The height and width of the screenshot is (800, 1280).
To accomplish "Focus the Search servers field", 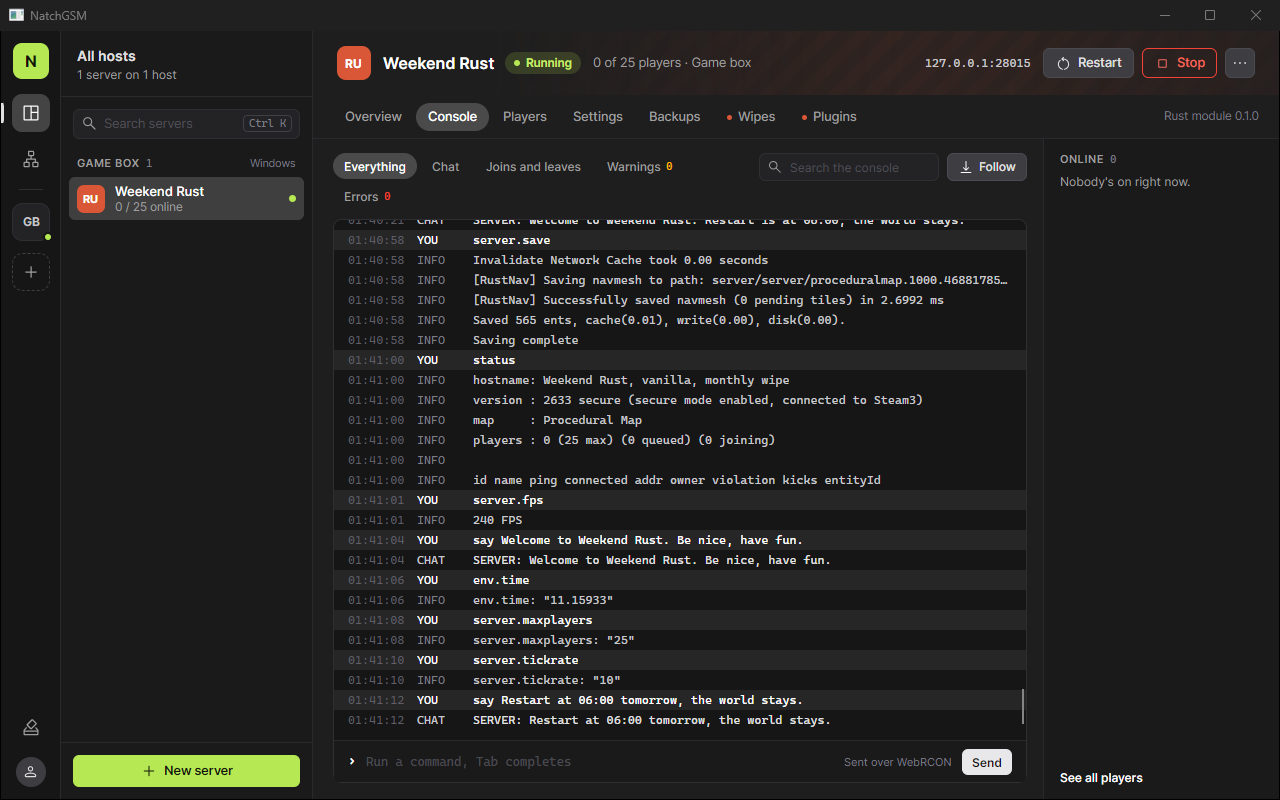I will tap(186, 124).
